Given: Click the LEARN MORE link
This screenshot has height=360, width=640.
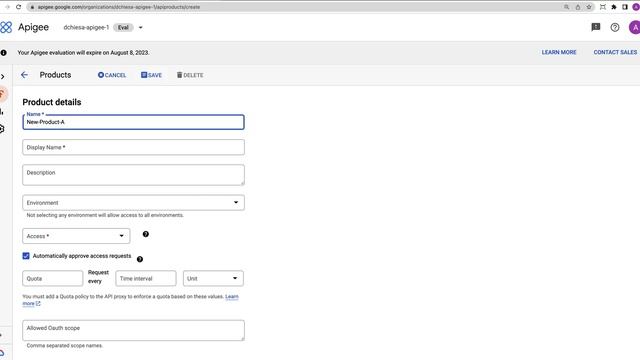Looking at the screenshot, I should pos(559,52).
